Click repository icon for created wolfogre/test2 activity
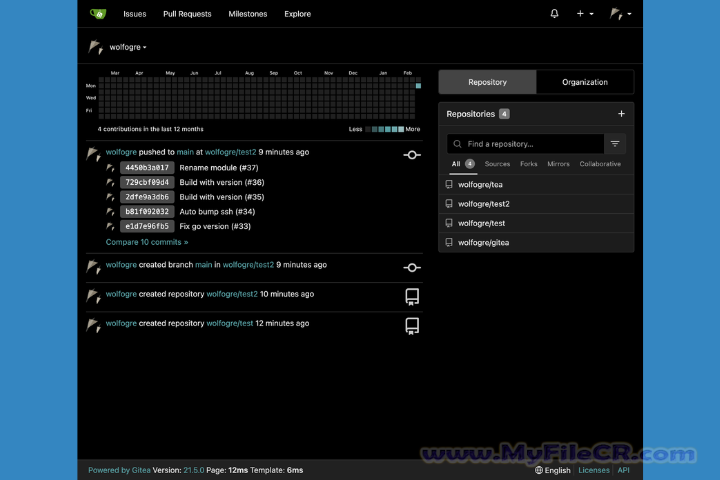The image size is (720, 480). (412, 297)
